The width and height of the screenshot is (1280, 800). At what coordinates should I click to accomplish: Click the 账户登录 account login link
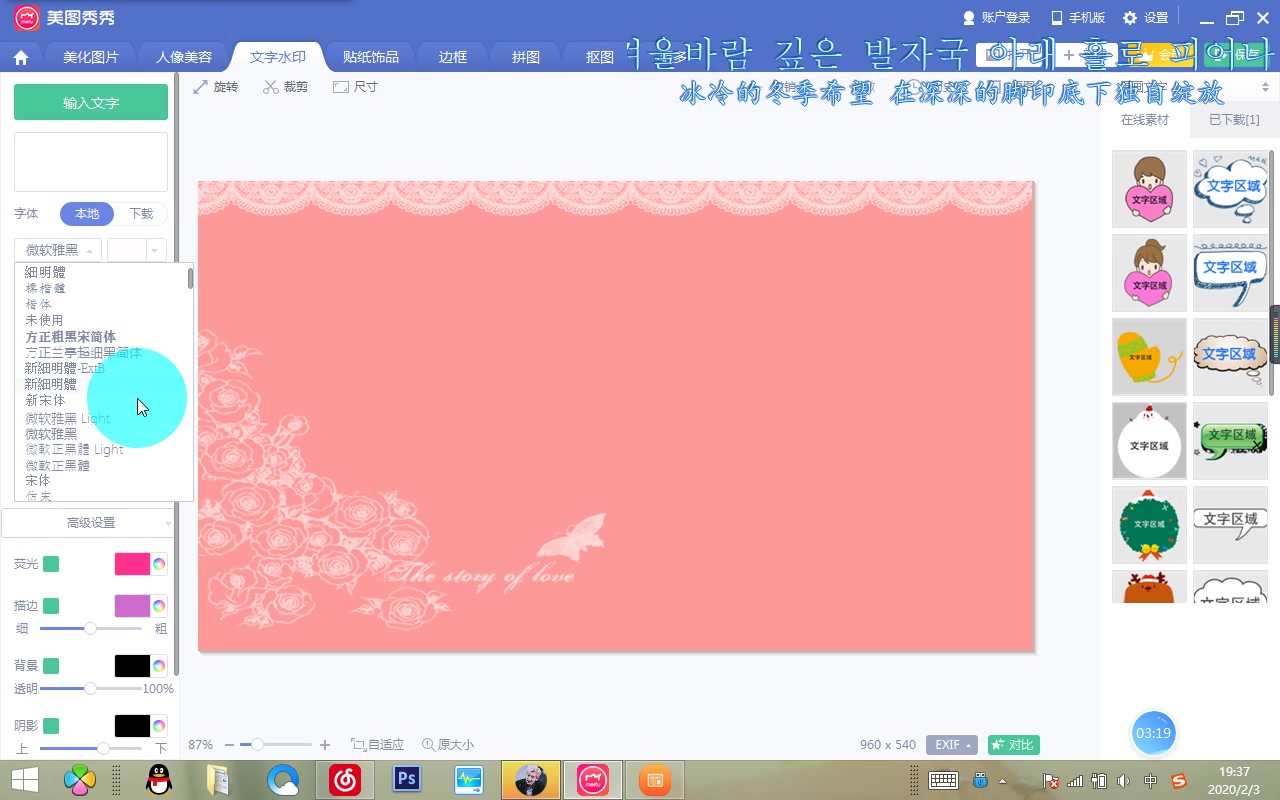[x=996, y=18]
